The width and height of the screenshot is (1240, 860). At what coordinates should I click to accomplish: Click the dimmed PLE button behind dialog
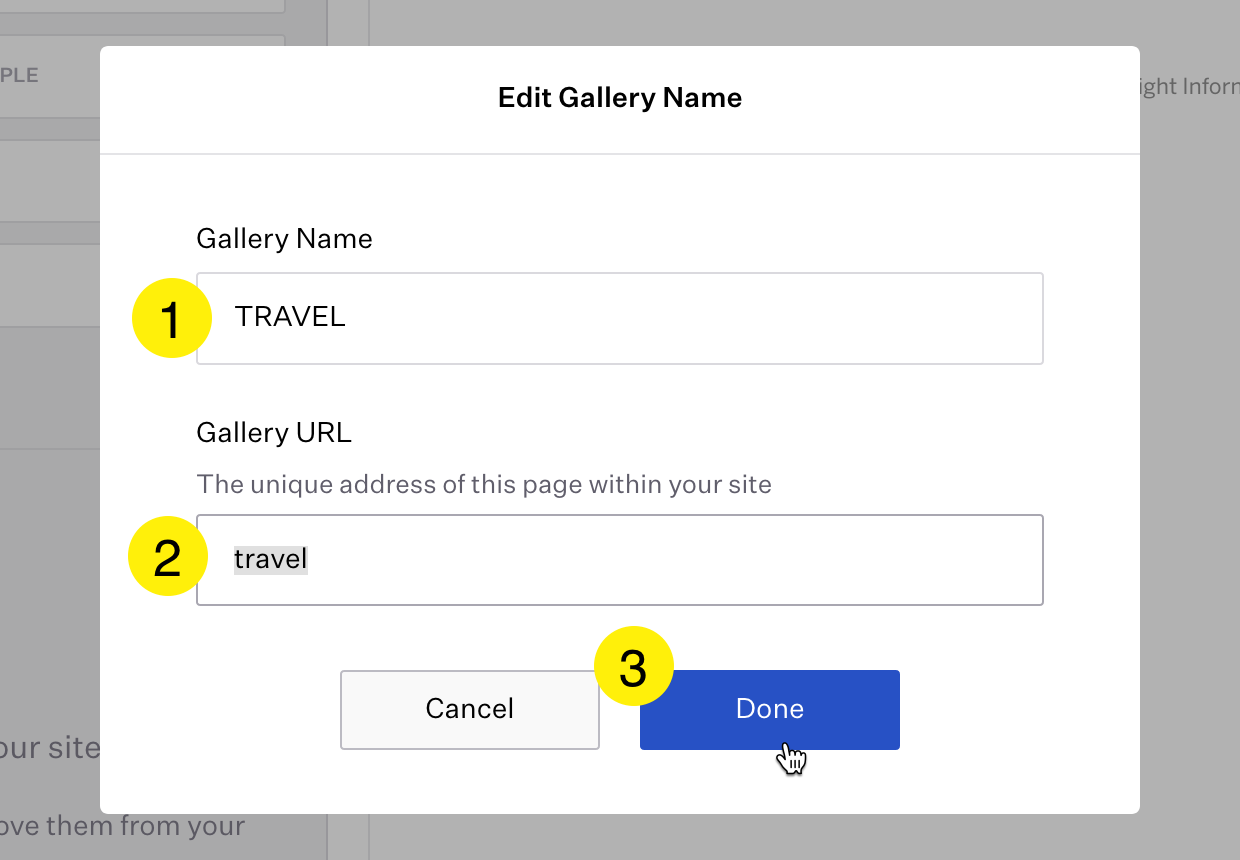point(40,76)
